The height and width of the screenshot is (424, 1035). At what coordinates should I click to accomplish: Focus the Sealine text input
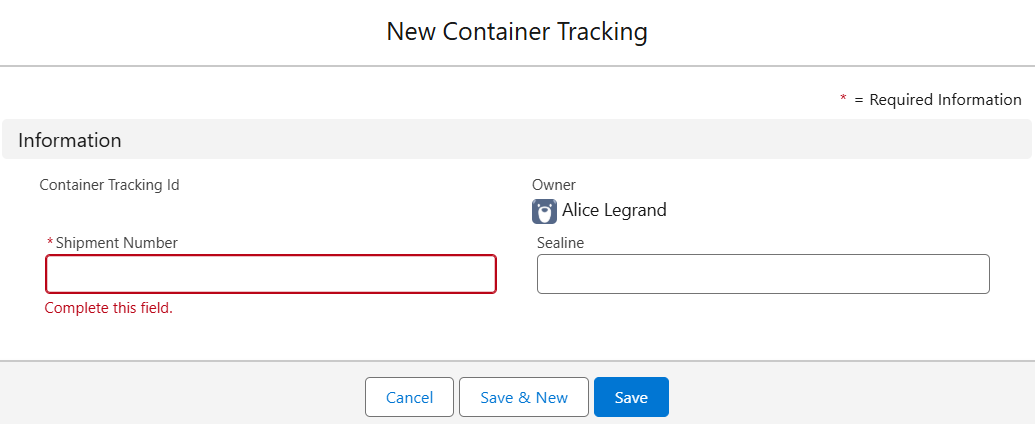tap(763, 274)
